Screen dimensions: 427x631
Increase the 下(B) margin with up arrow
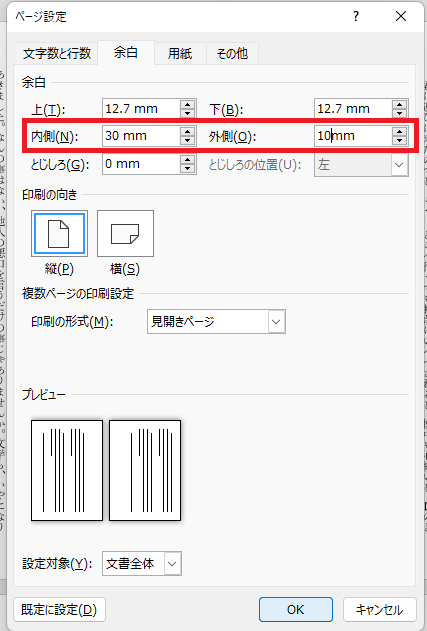pos(399,105)
